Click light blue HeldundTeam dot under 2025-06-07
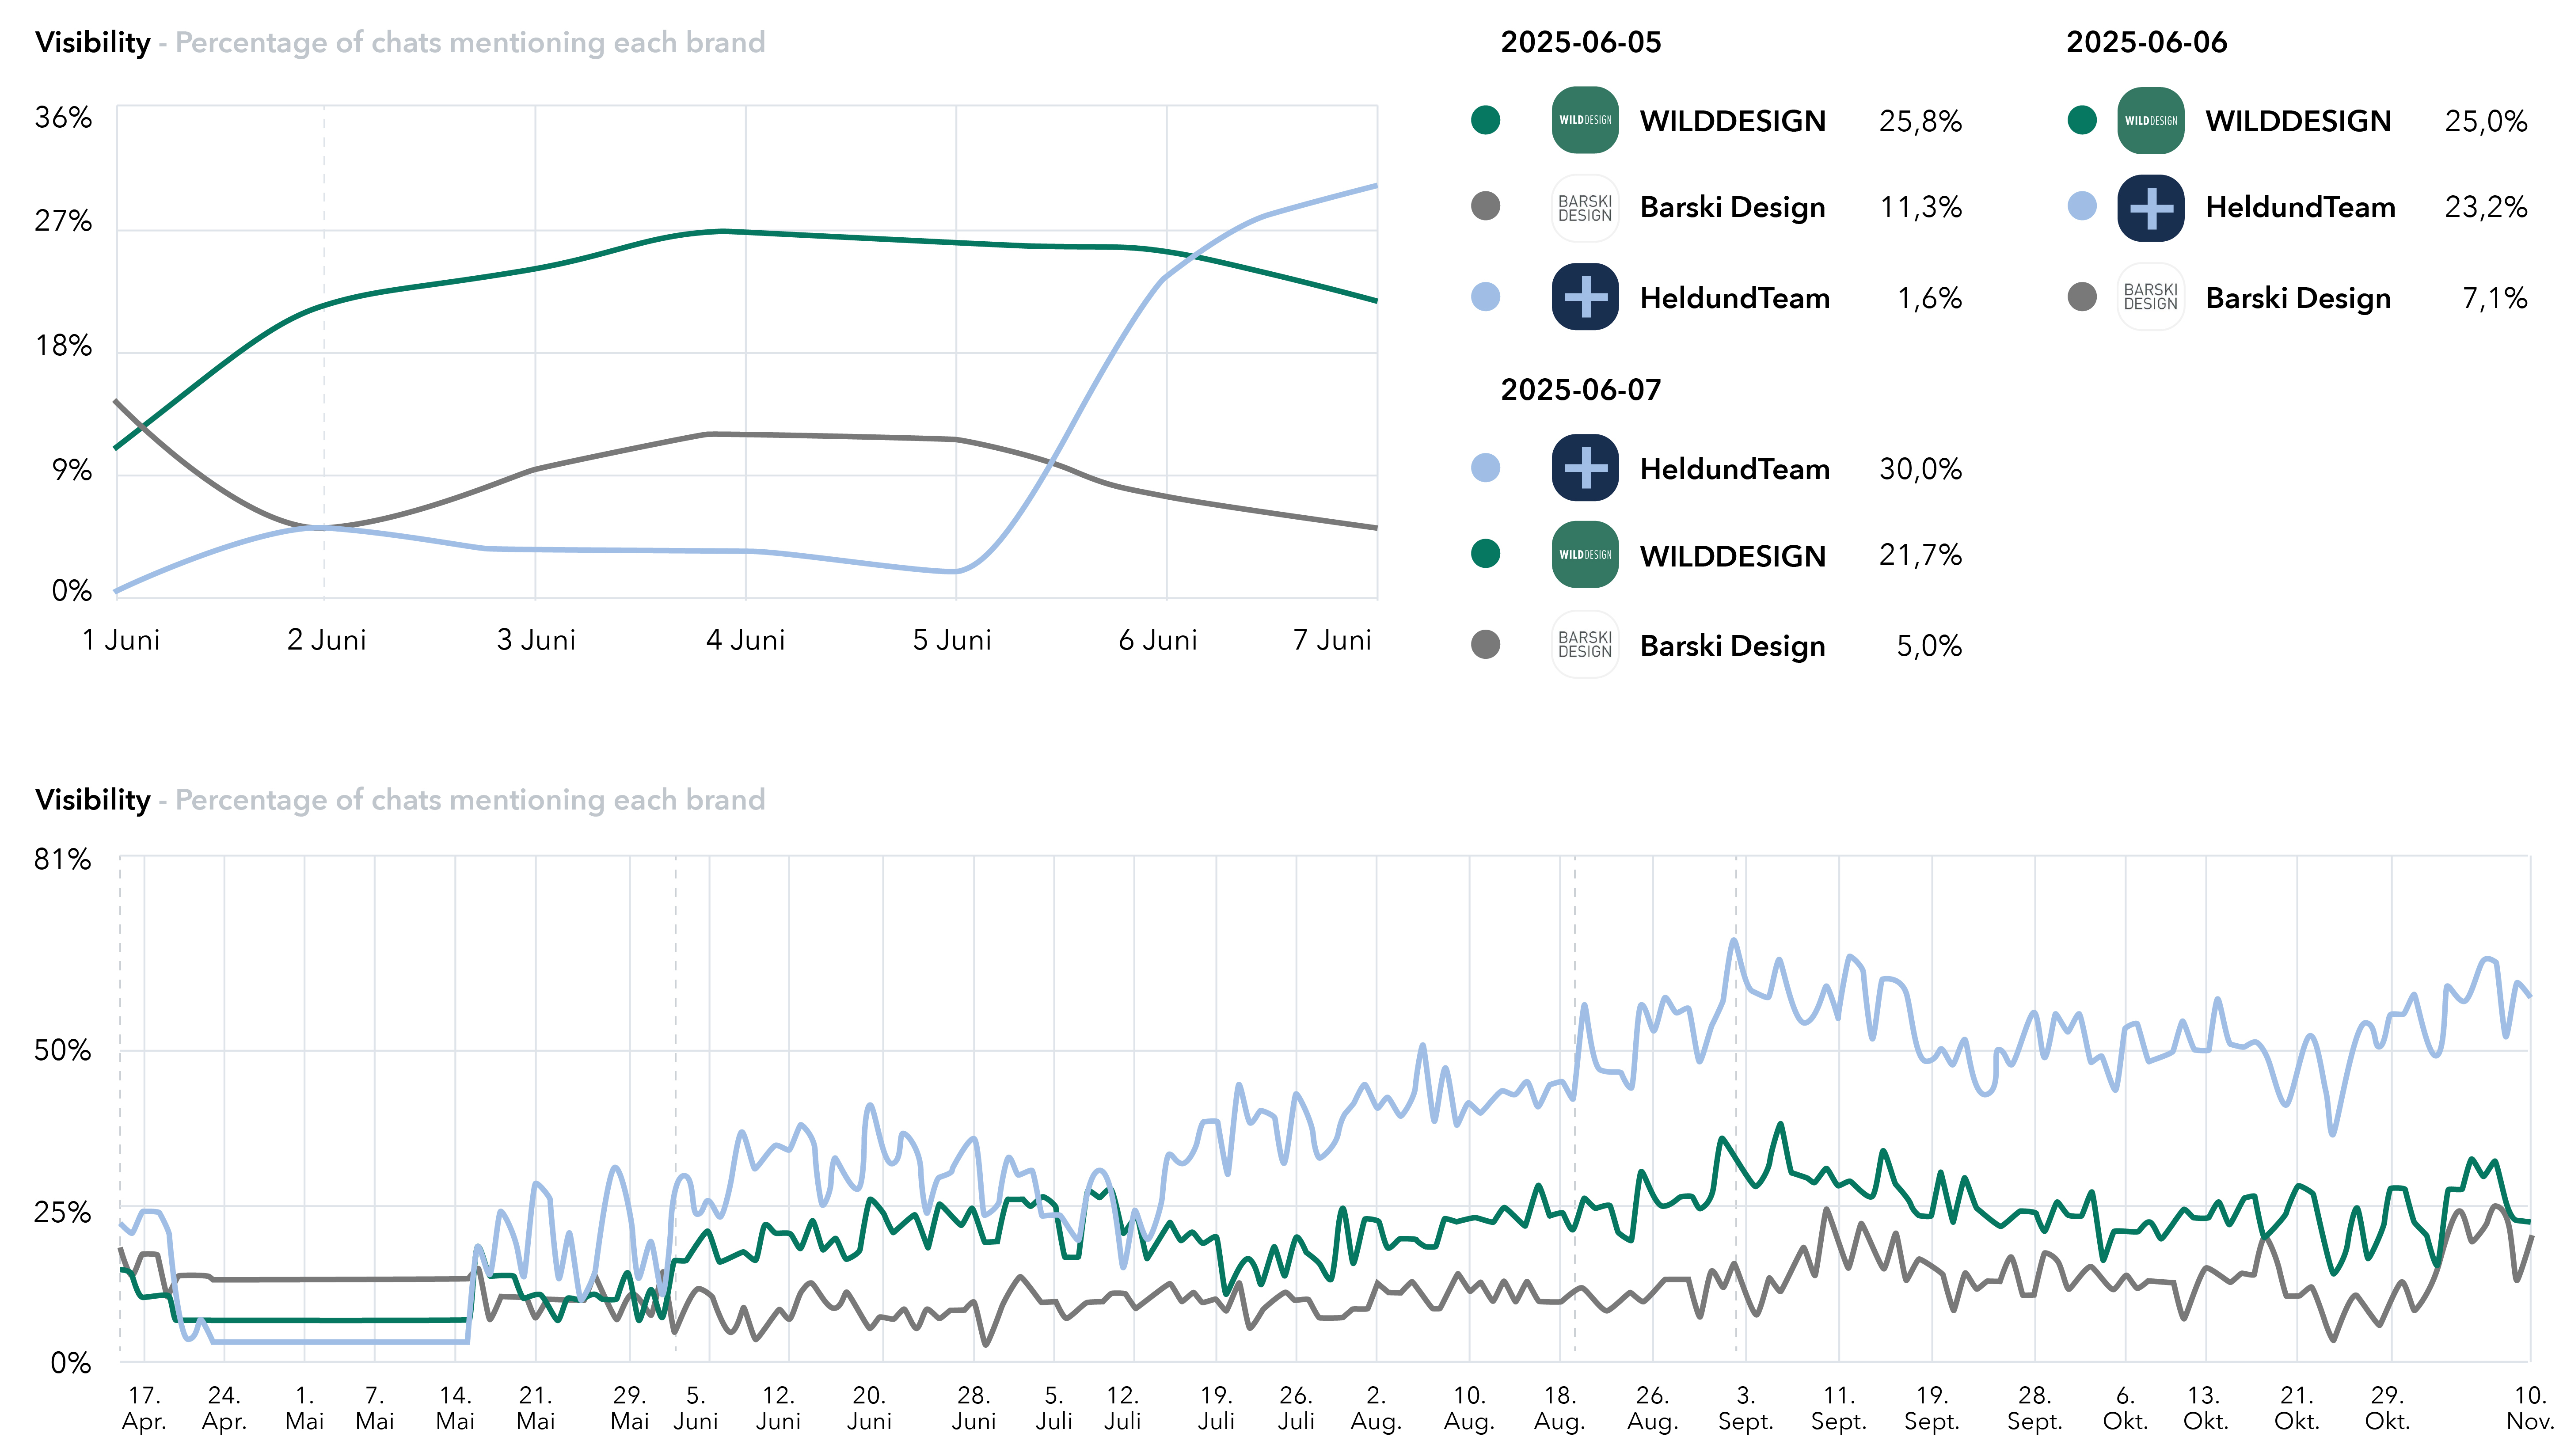Viewport: 2563px width, 1456px height. tap(1485, 468)
